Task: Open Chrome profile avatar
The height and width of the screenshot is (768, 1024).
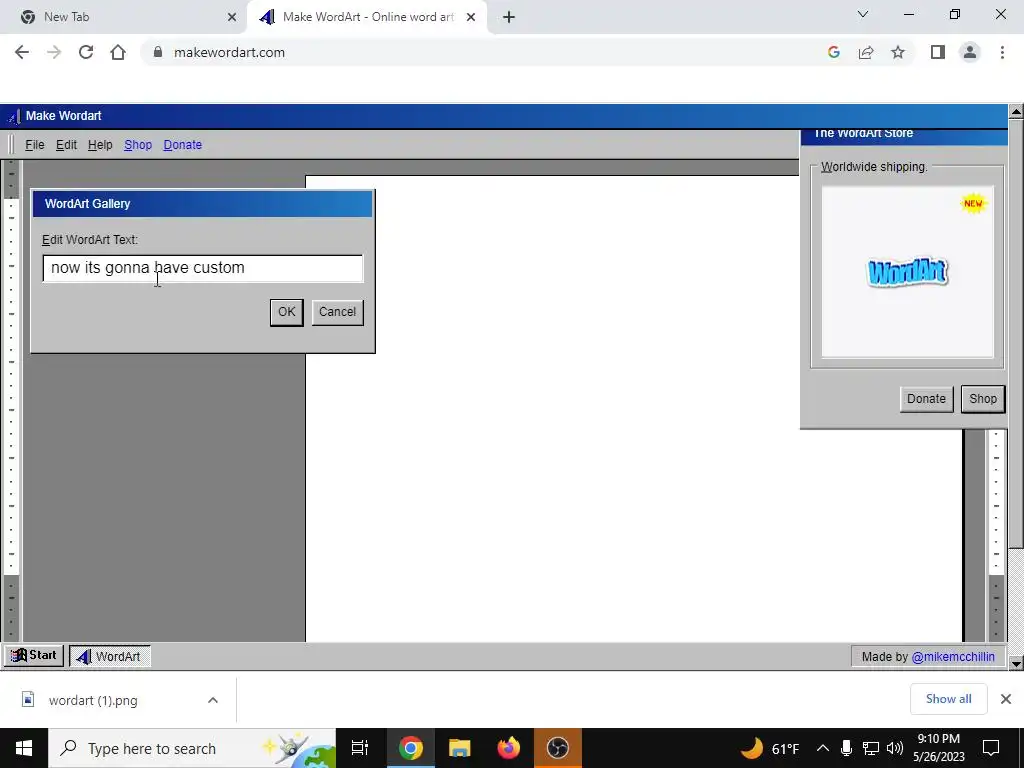Action: (x=970, y=52)
